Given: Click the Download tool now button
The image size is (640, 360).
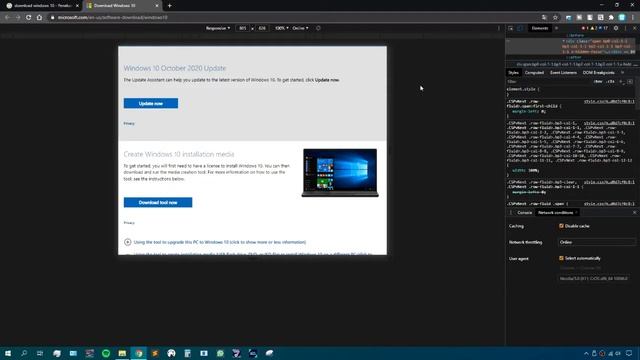Looking at the screenshot, I should click(158, 202).
